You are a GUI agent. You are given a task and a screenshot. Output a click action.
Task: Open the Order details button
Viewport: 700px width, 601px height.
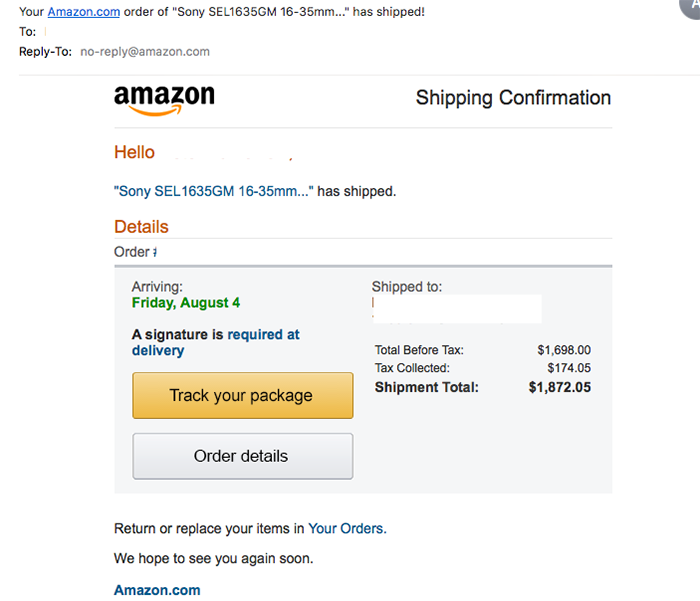(x=243, y=456)
